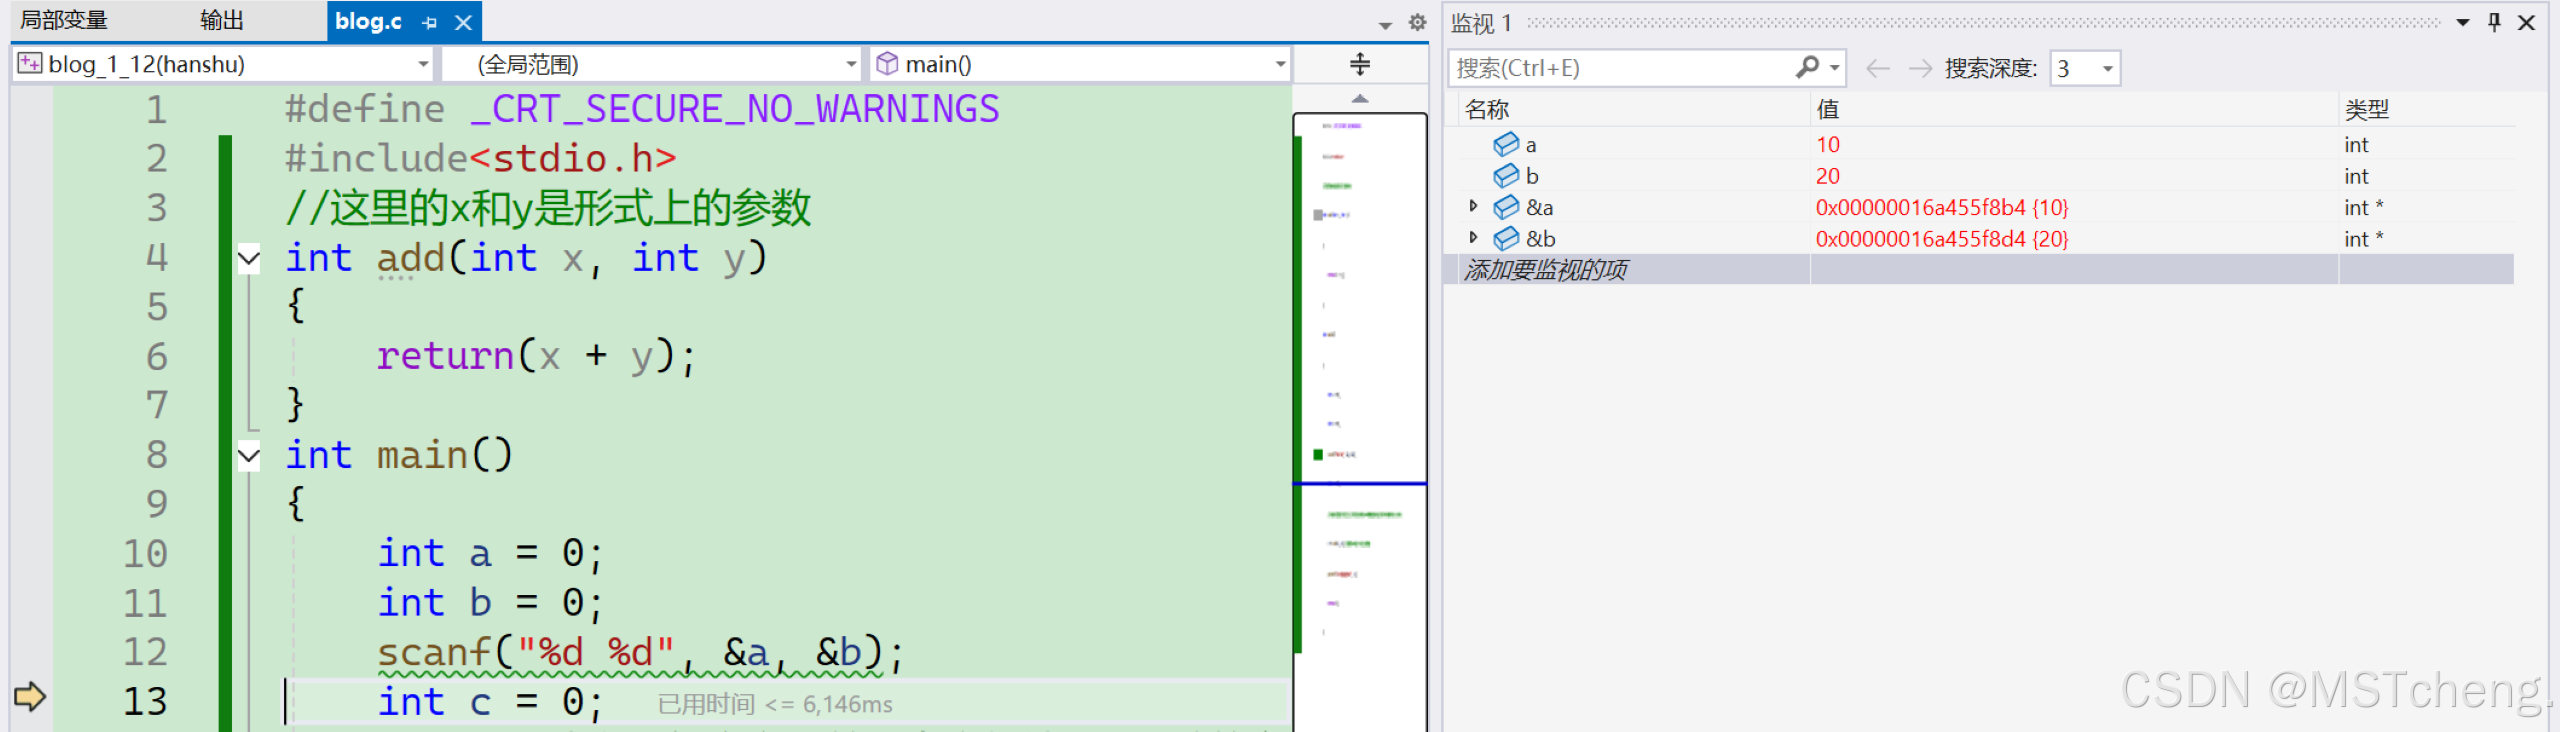Switch to the 局部变量 tab
Screen dimensions: 2560x732
tap(64, 20)
